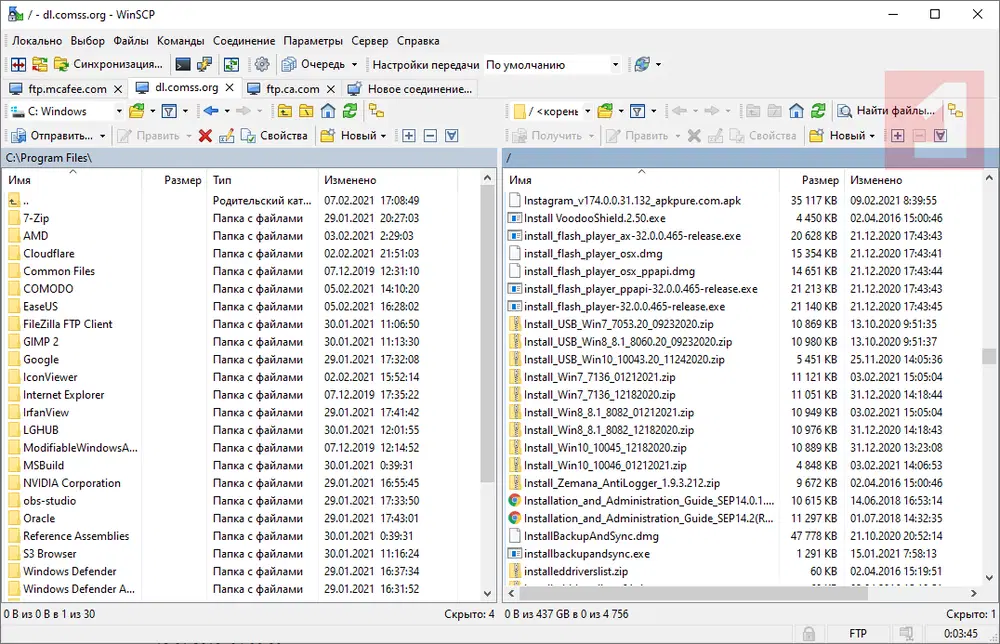Click the lock icon in the status bar
This screenshot has width=1000, height=644.
point(808,633)
